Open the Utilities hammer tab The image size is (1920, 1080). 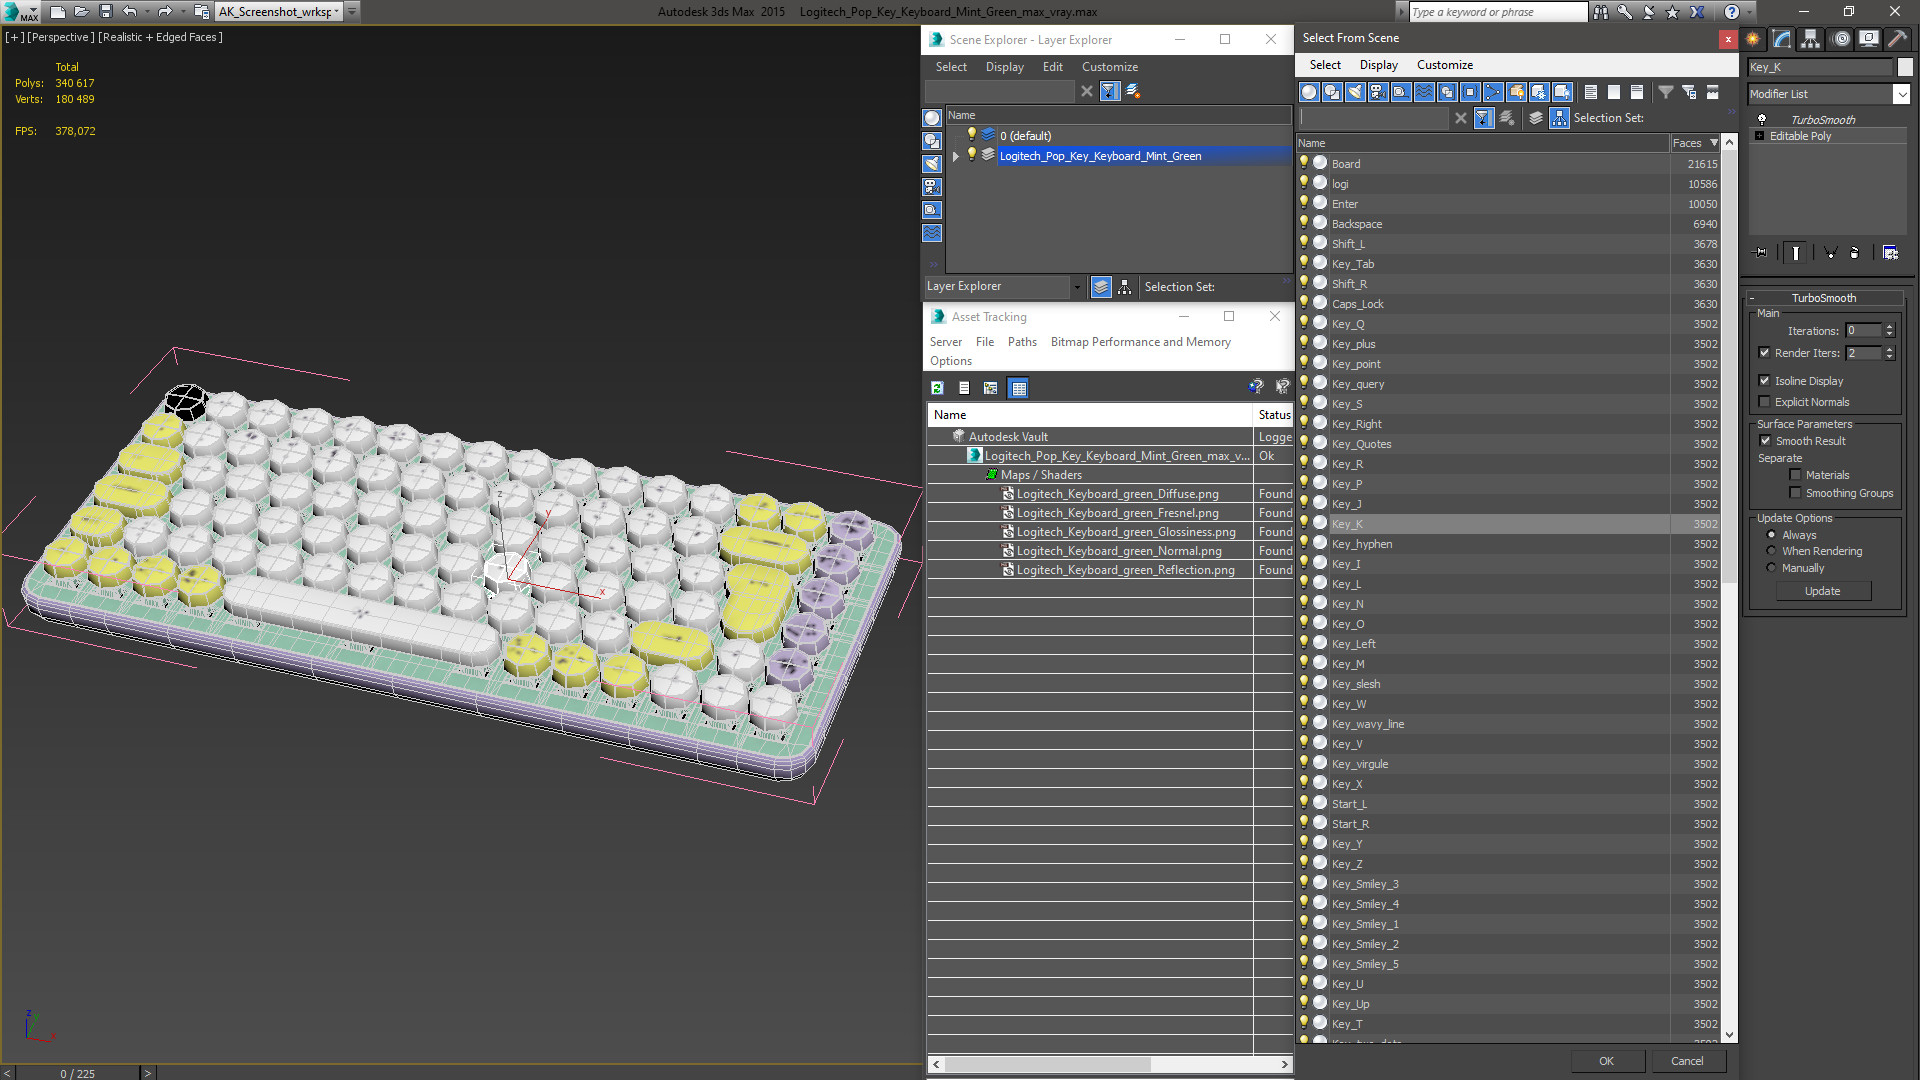1897,39
